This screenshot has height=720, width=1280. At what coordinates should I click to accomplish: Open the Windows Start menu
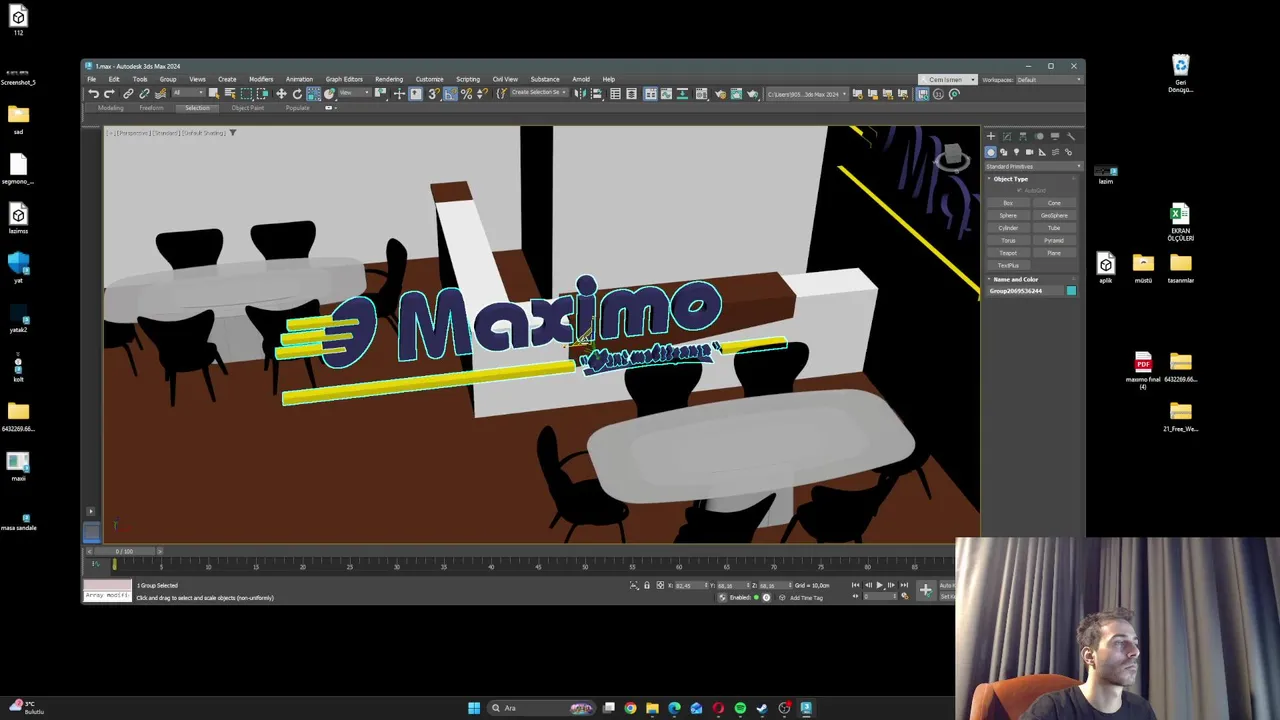(474, 708)
